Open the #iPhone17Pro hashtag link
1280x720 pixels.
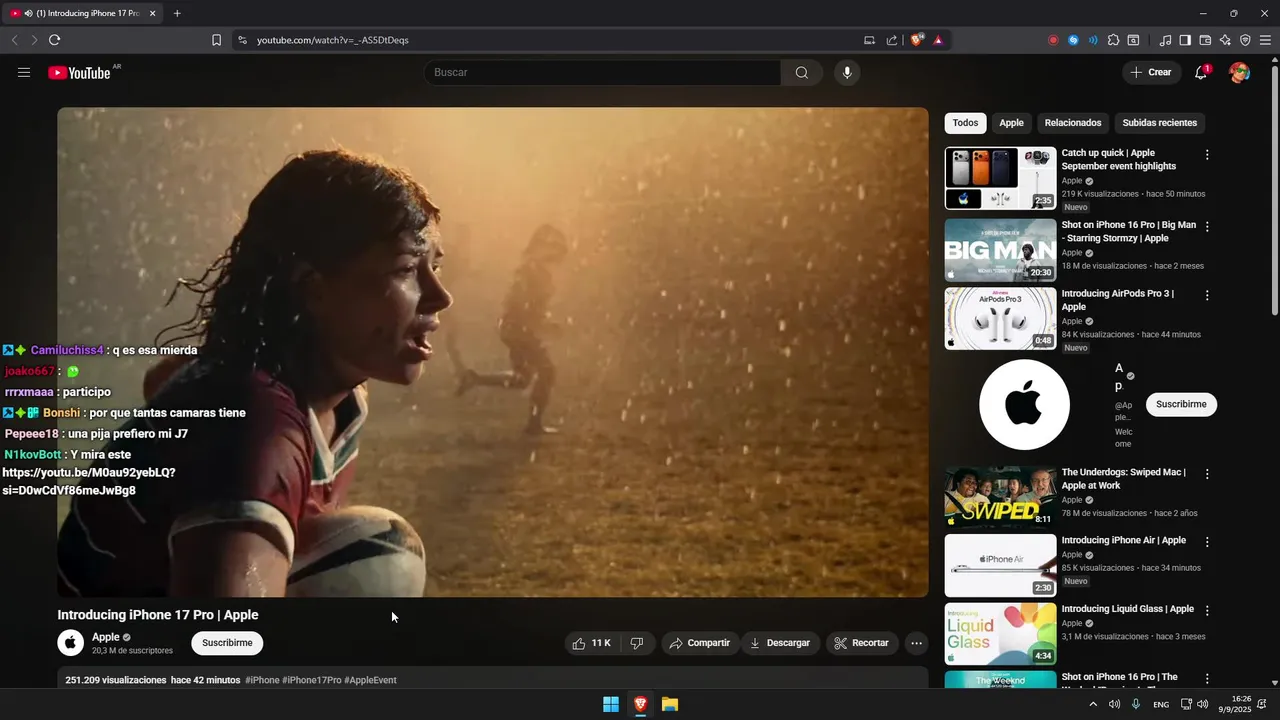coord(312,680)
